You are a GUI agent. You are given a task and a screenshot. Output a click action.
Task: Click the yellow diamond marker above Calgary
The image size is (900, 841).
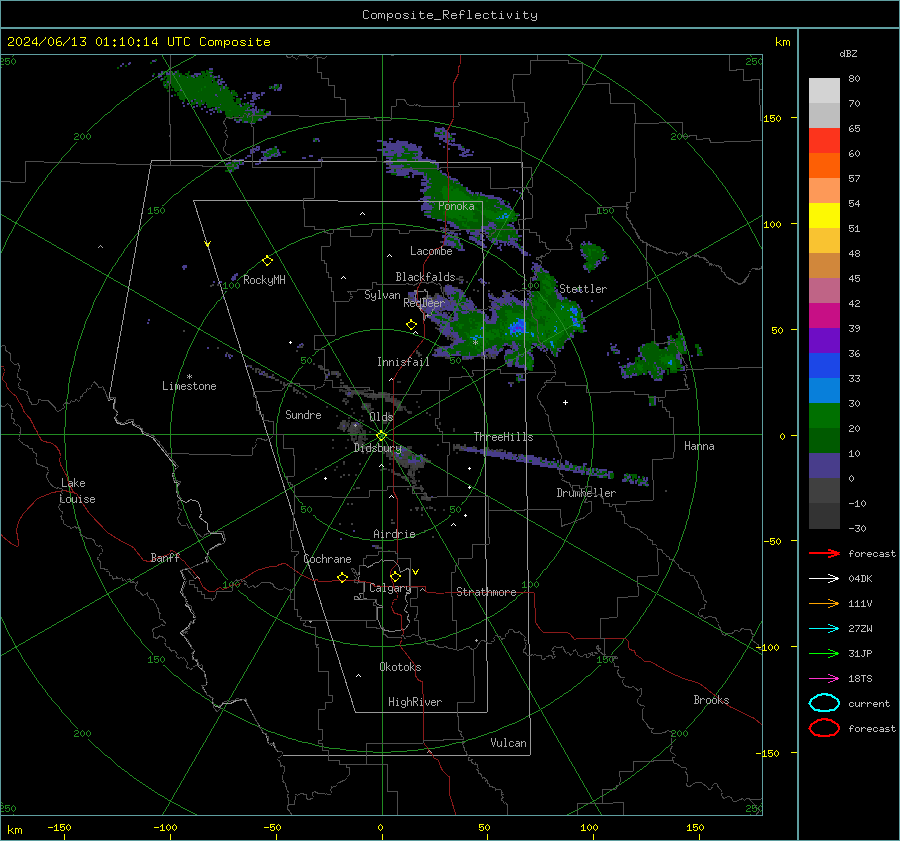pos(395,576)
